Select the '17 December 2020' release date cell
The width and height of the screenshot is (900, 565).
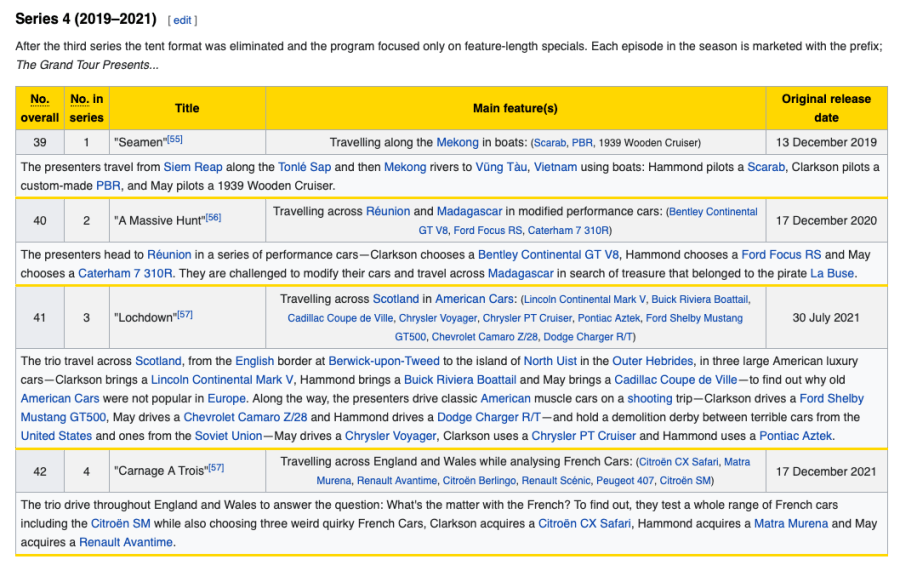(x=826, y=220)
